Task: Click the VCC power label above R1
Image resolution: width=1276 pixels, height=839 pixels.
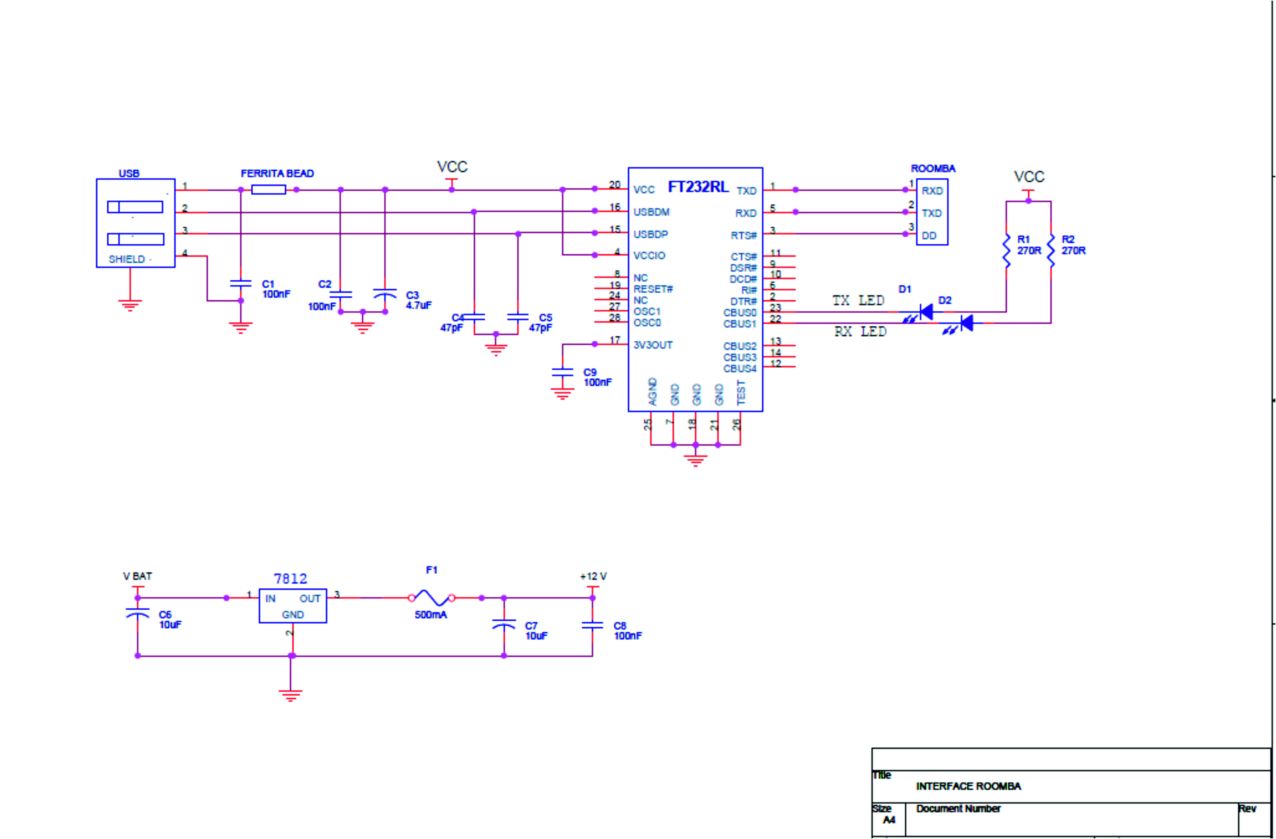Action: 1029,177
